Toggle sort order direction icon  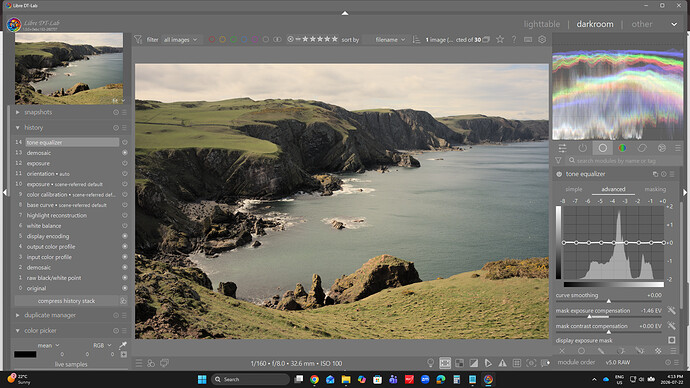click(416, 40)
